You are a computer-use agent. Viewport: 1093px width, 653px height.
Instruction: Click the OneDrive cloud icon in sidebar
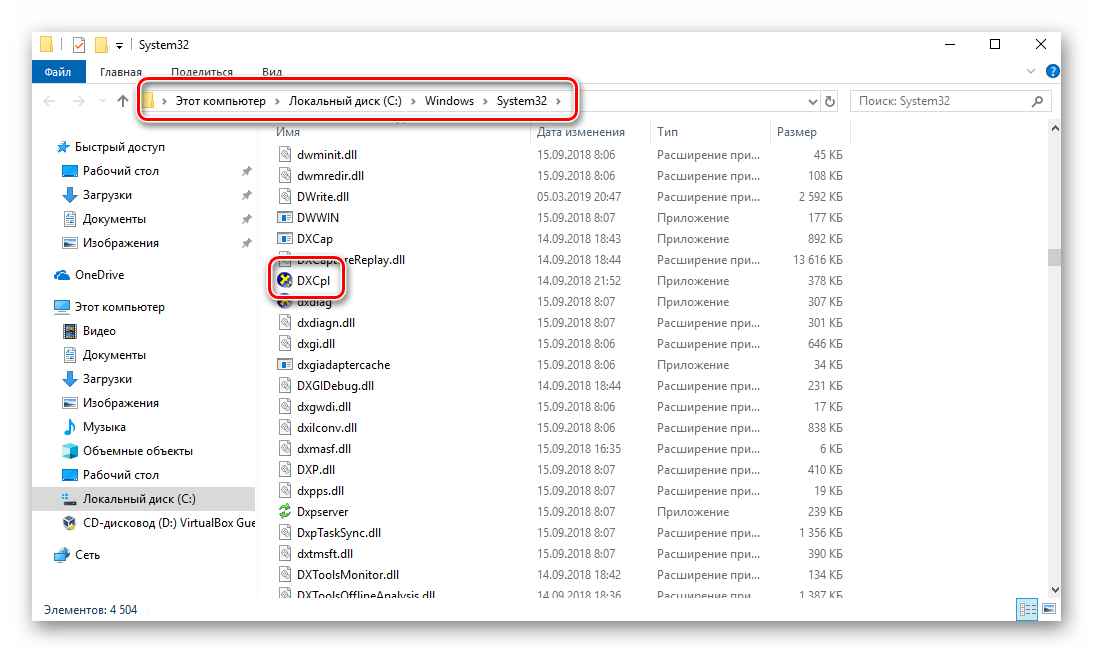pyautogui.click(x=62, y=275)
